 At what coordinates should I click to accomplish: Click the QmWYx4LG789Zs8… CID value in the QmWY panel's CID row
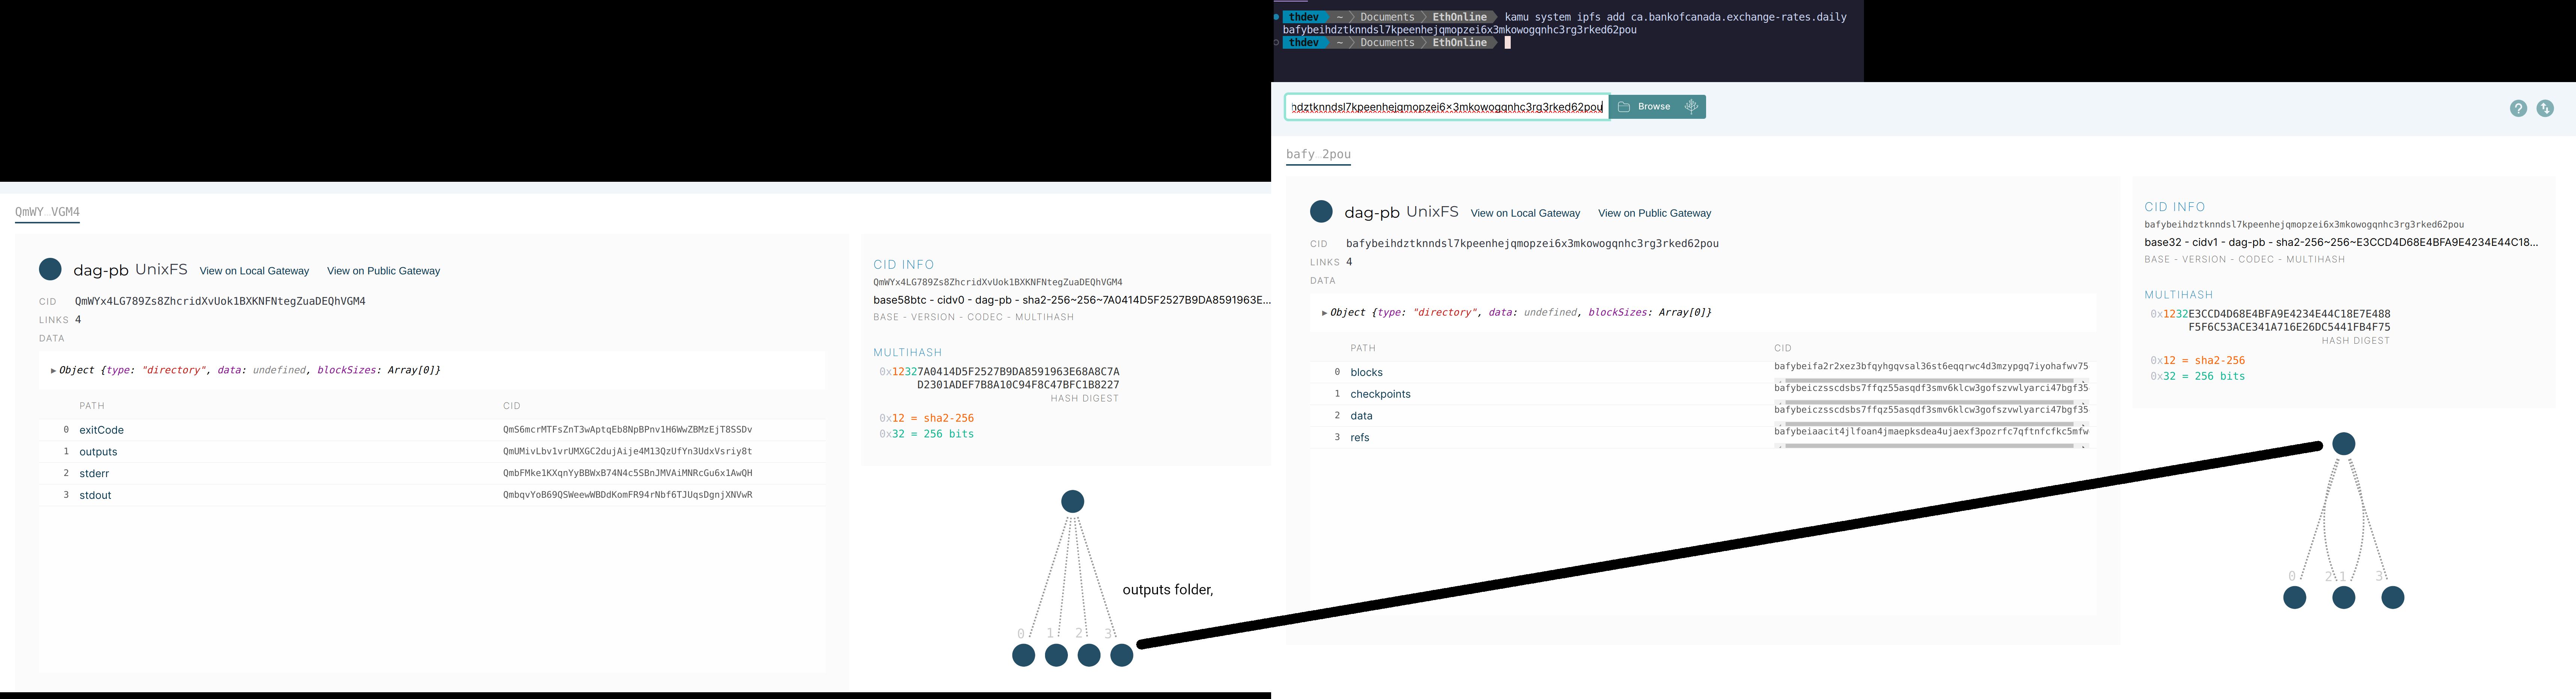click(x=220, y=301)
